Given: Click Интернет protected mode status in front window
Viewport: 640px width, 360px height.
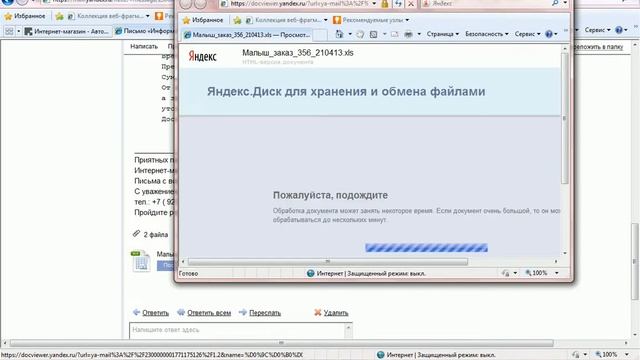Looking at the screenshot, I should click(x=366, y=273).
